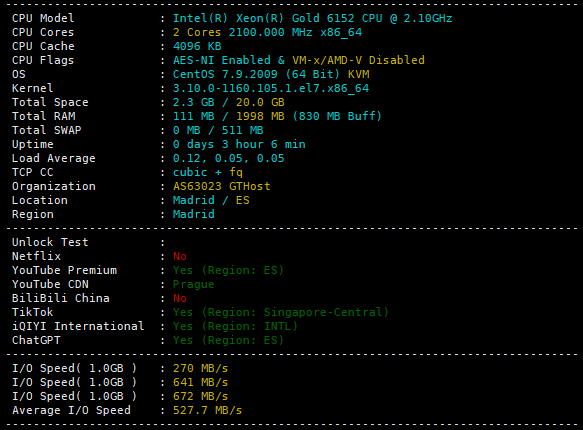Viewport: 583px width, 430px height.
Task: Select the Total RAM 111 MB value
Action: tap(194, 116)
